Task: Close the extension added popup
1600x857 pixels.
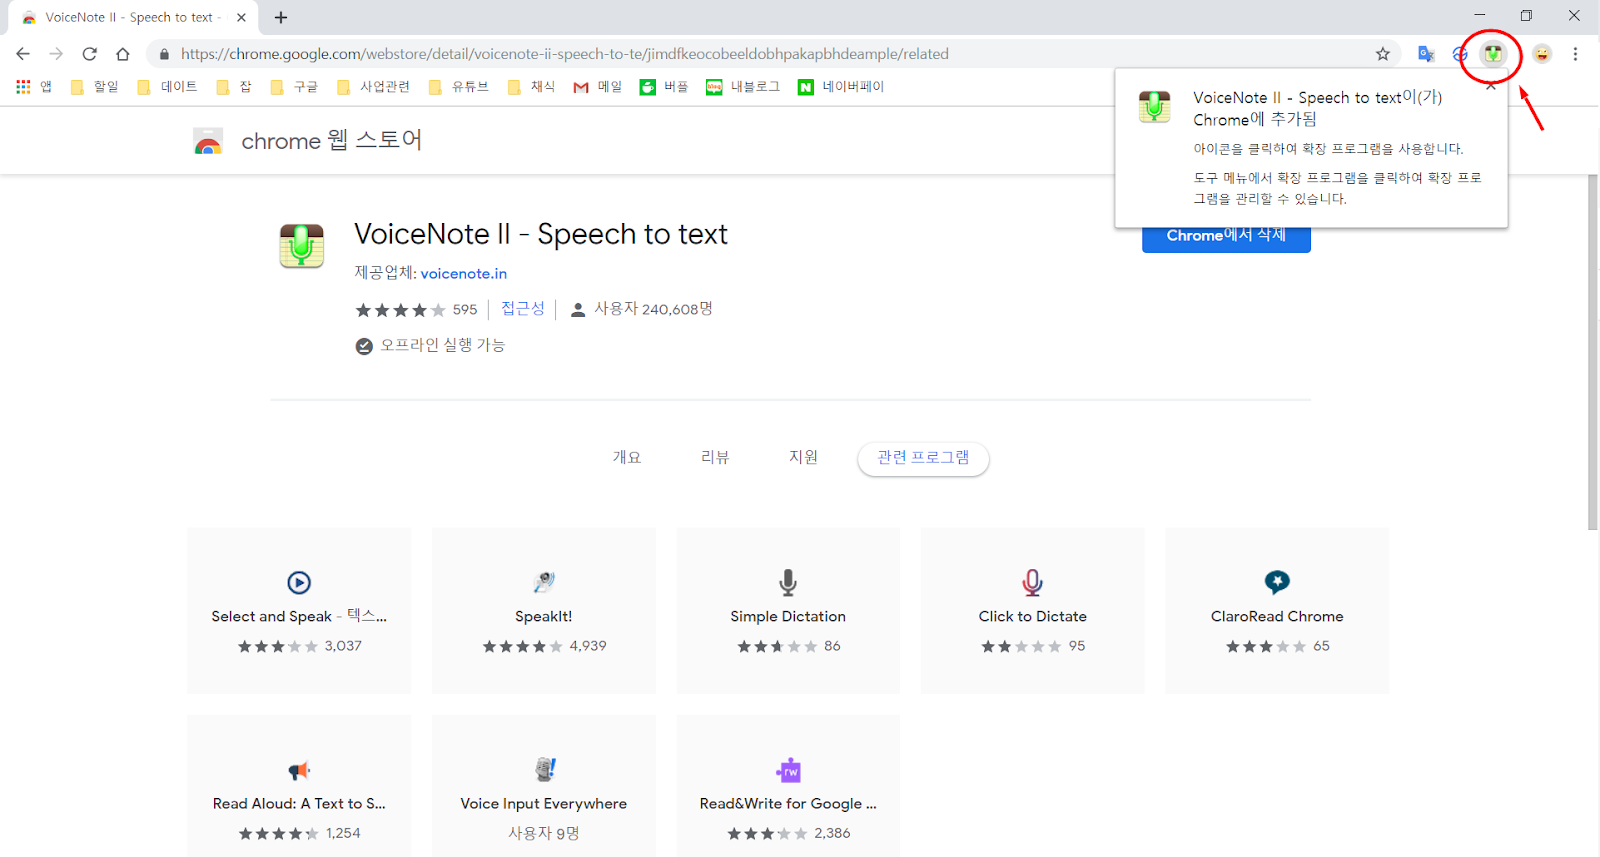Action: pyautogui.click(x=1491, y=86)
